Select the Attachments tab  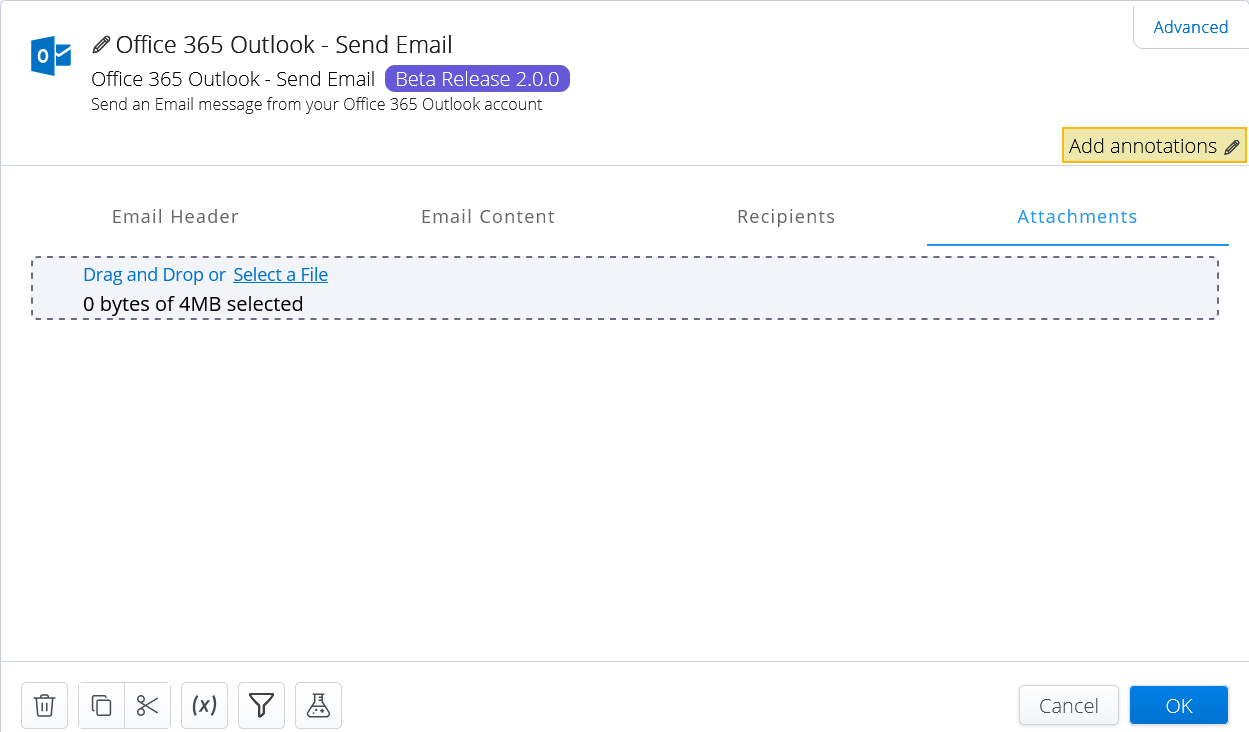(x=1077, y=216)
